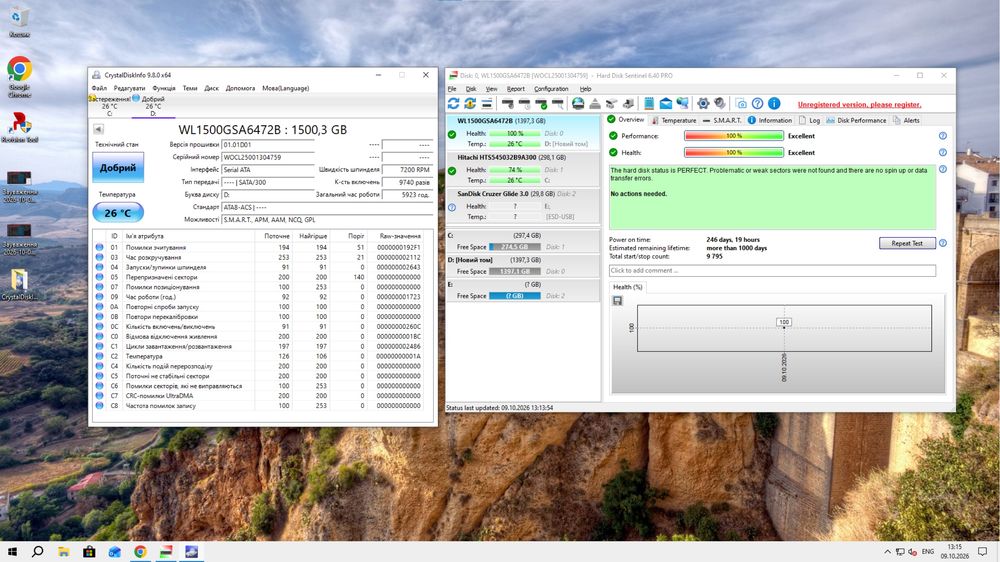1000x562 pixels.
Task: Open the Файл menu in CrystalDiskInfo
Action: 99,88
